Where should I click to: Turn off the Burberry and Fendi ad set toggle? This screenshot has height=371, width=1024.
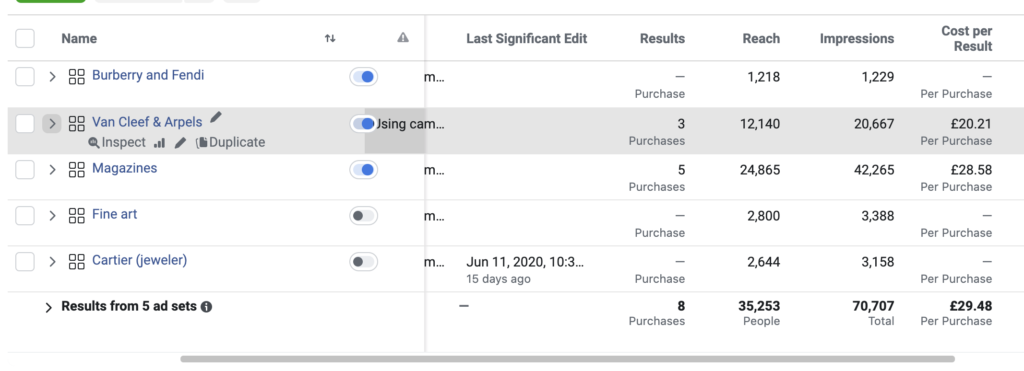[x=364, y=77]
